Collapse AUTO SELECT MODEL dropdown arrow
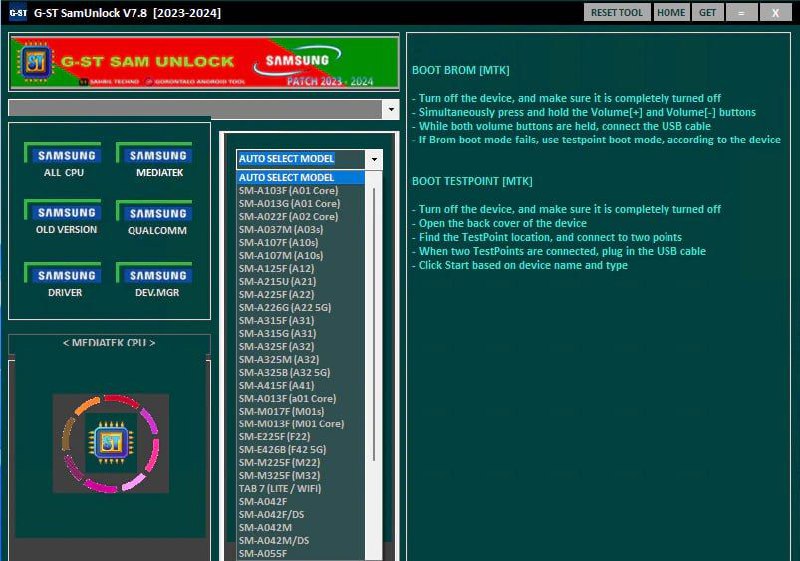This screenshot has width=800, height=561. 374,159
